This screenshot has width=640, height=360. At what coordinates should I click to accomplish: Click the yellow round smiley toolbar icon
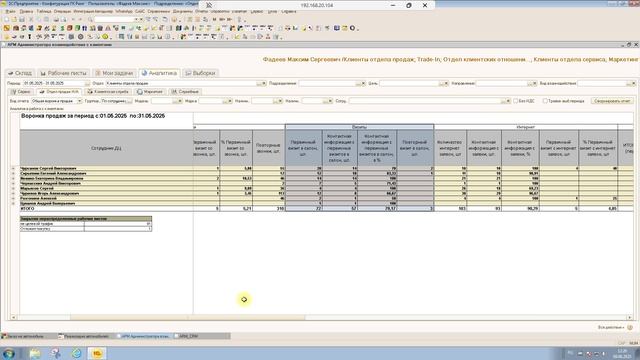(105, 37)
